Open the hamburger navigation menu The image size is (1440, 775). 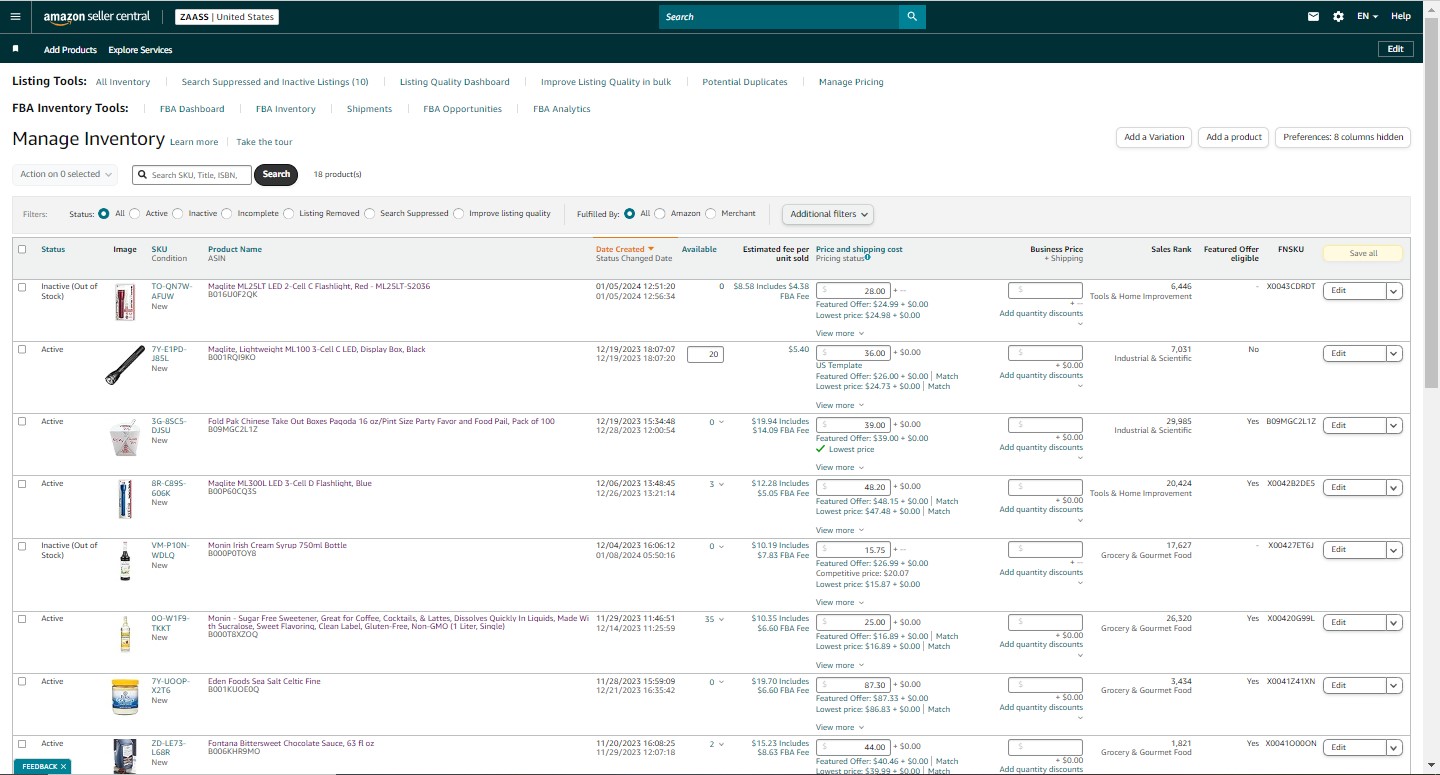pyautogui.click(x=15, y=17)
